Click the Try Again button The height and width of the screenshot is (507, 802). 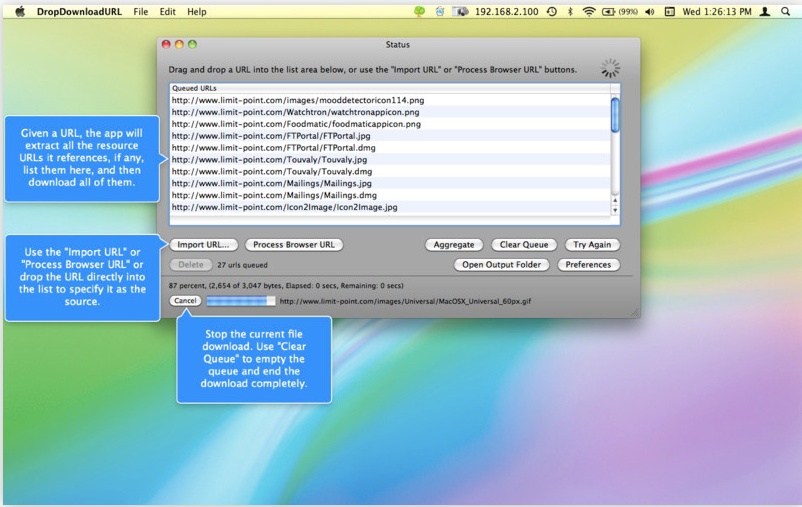click(592, 245)
